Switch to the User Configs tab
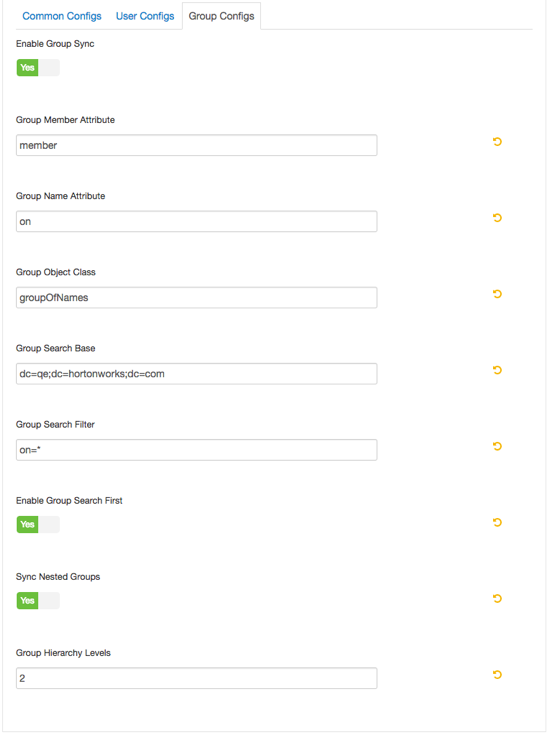 pos(145,16)
